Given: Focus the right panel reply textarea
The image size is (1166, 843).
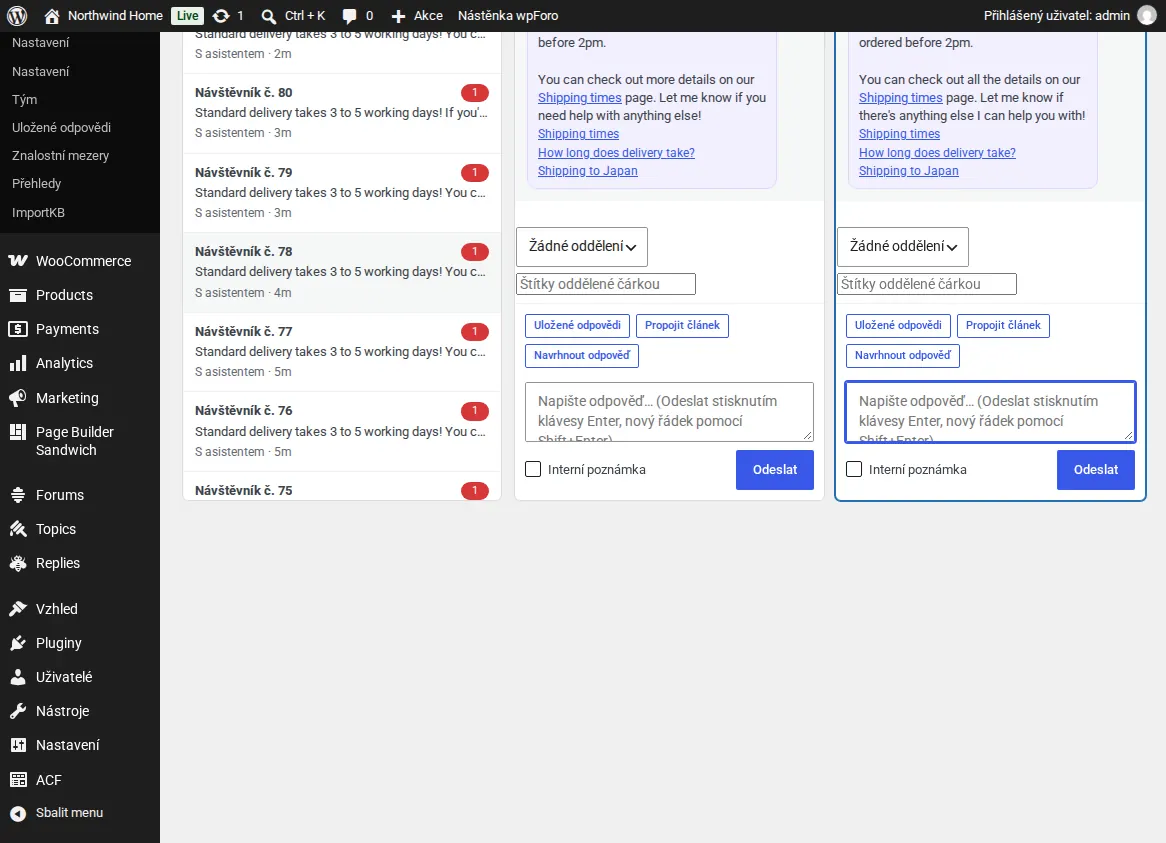Looking at the screenshot, I should tap(991, 412).
